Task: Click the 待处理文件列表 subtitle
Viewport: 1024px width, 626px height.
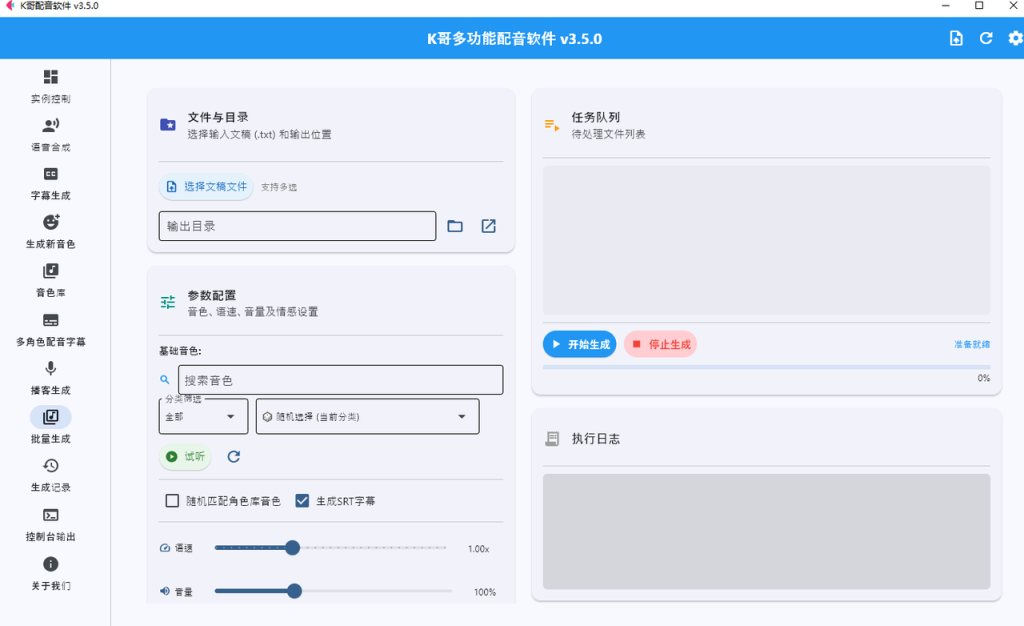Action: 609,134
